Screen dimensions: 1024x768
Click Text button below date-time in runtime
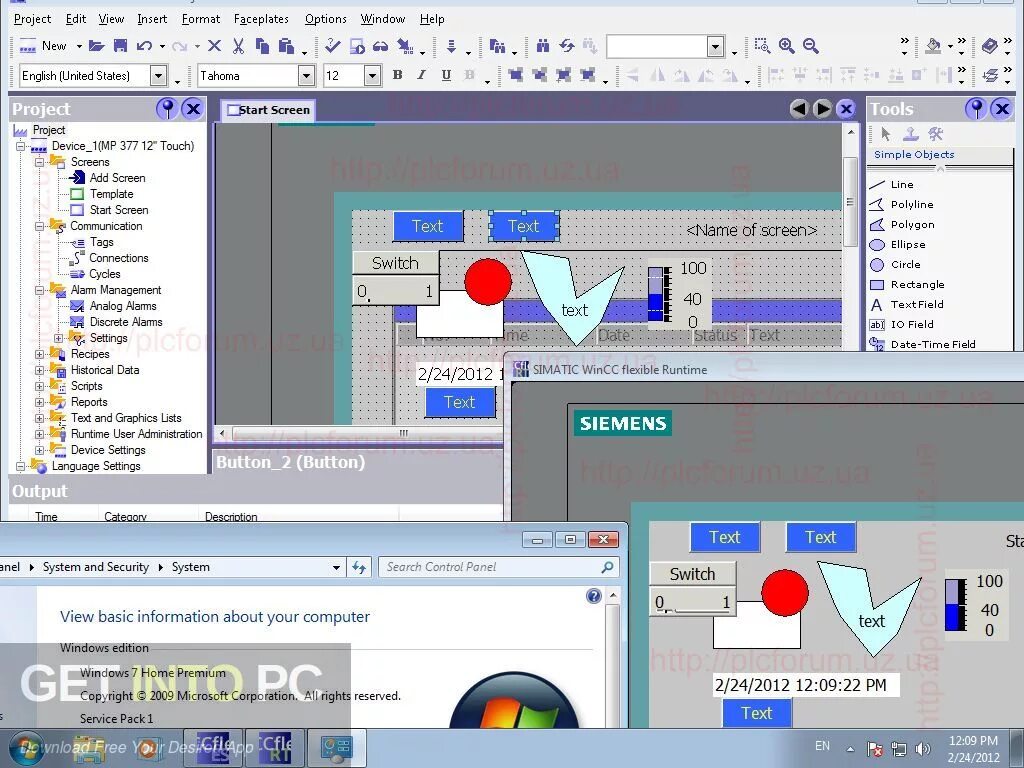(x=757, y=712)
